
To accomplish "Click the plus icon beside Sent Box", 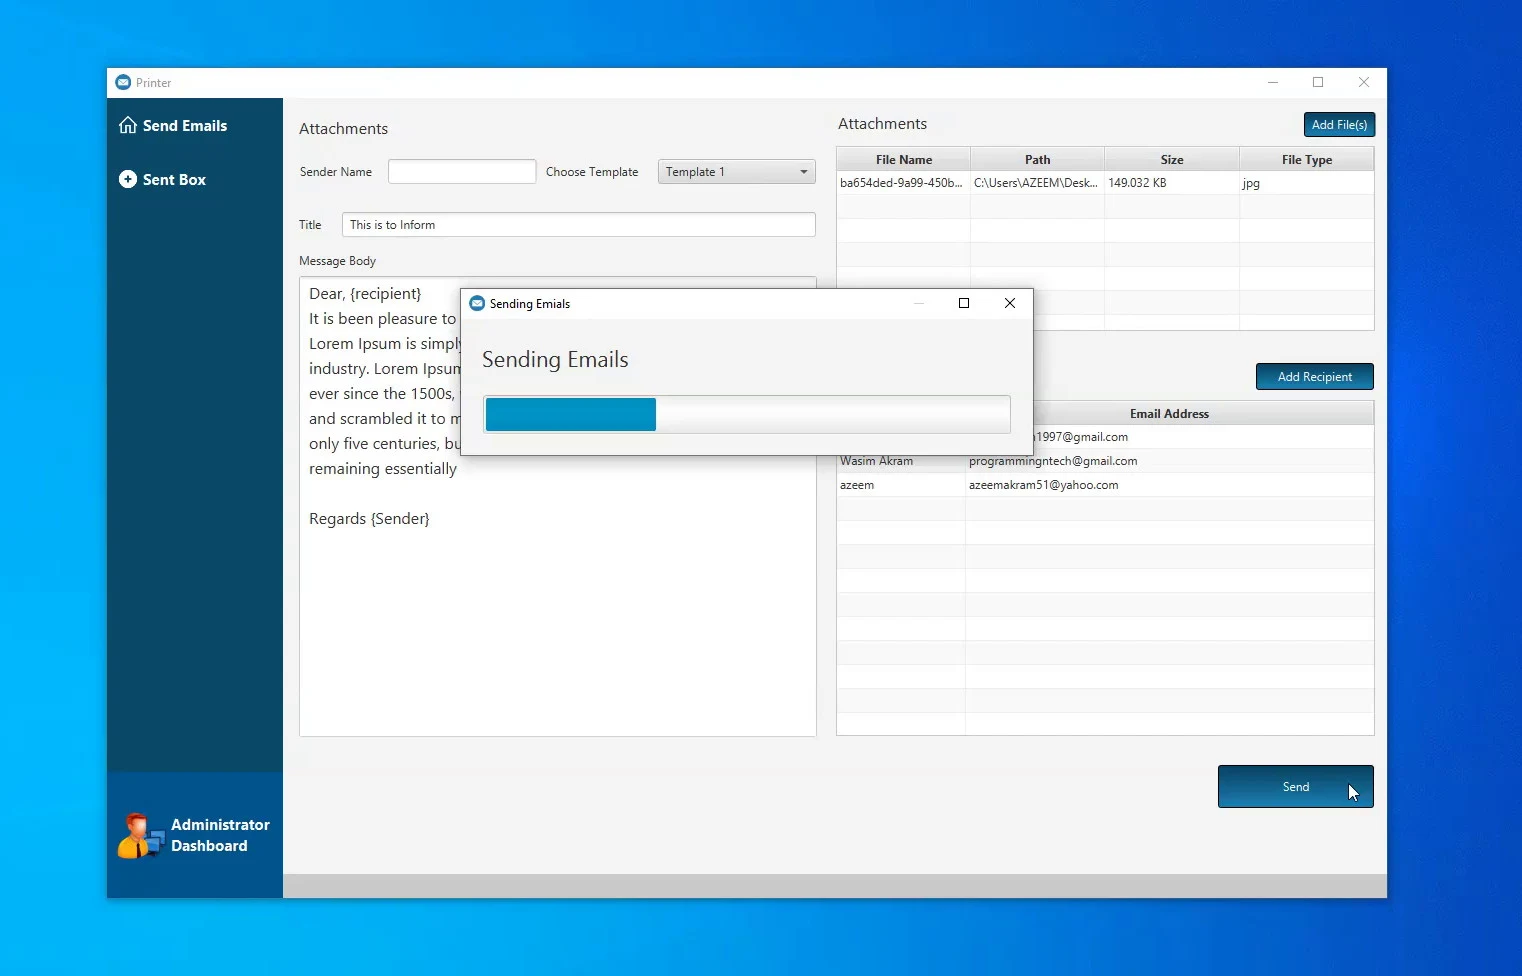I will pos(128,179).
